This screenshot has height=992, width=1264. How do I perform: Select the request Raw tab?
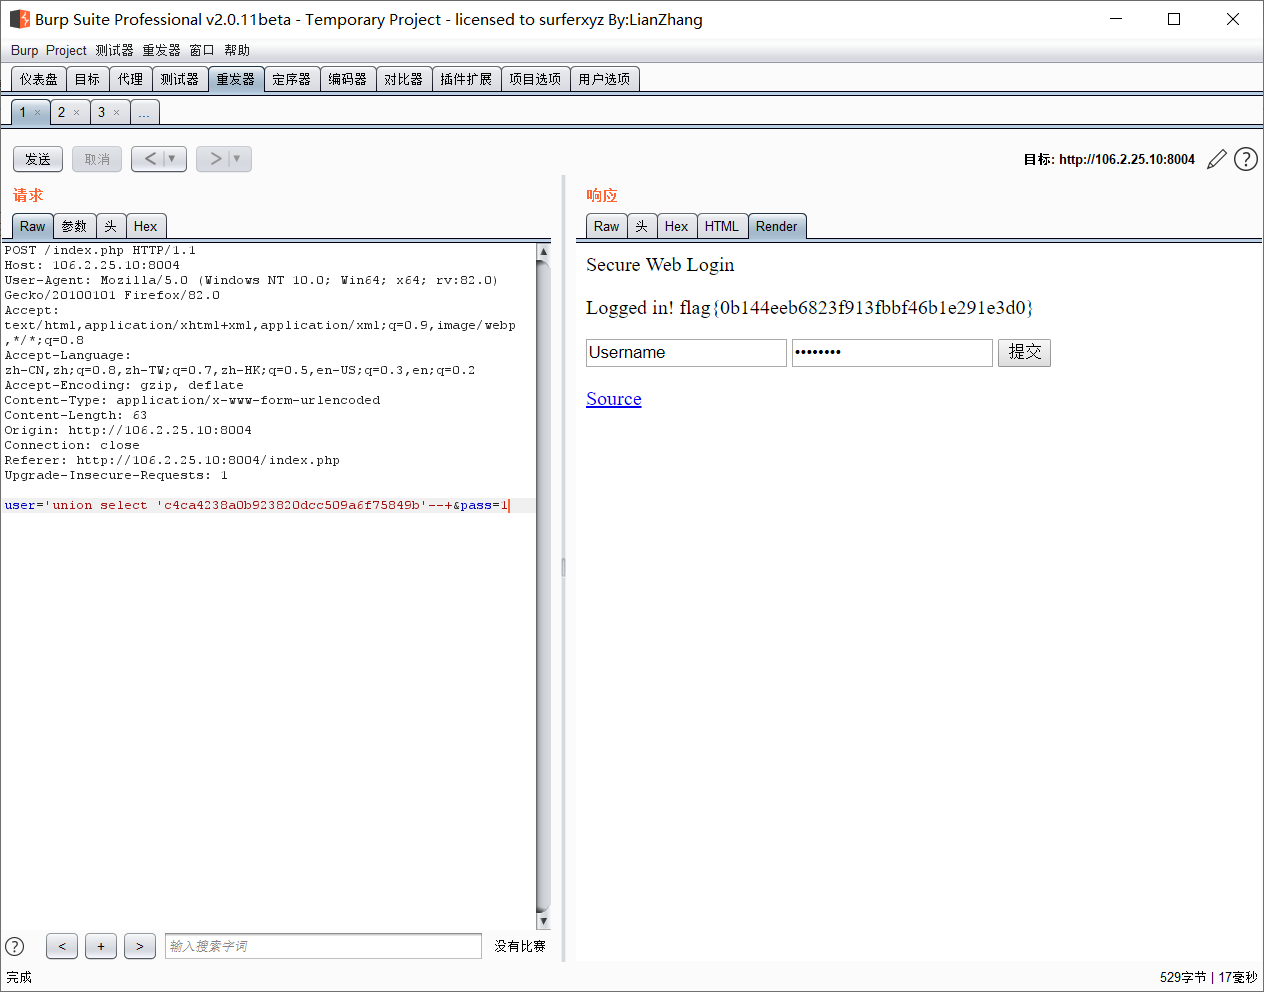(33, 226)
